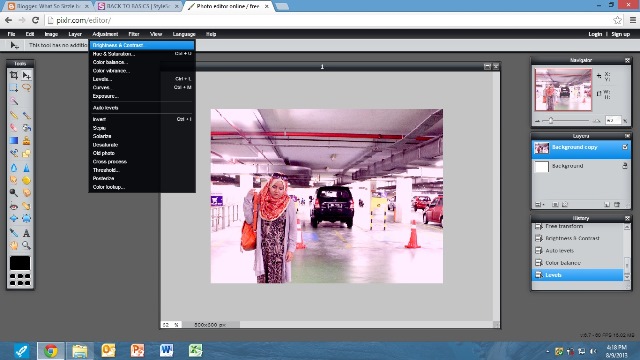Select the Pinch tool
Viewport: 640px width, 360px height.
(x=27, y=218)
